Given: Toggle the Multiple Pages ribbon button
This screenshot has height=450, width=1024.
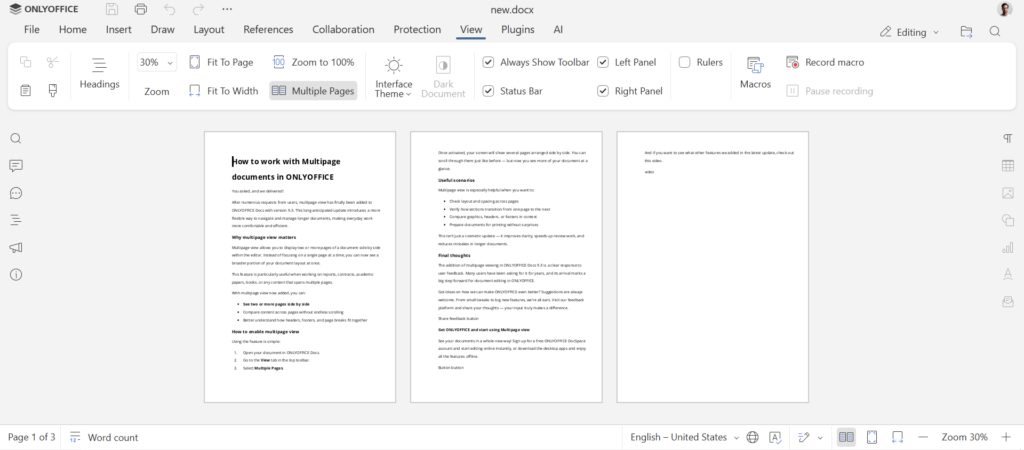Looking at the screenshot, I should 313,91.
